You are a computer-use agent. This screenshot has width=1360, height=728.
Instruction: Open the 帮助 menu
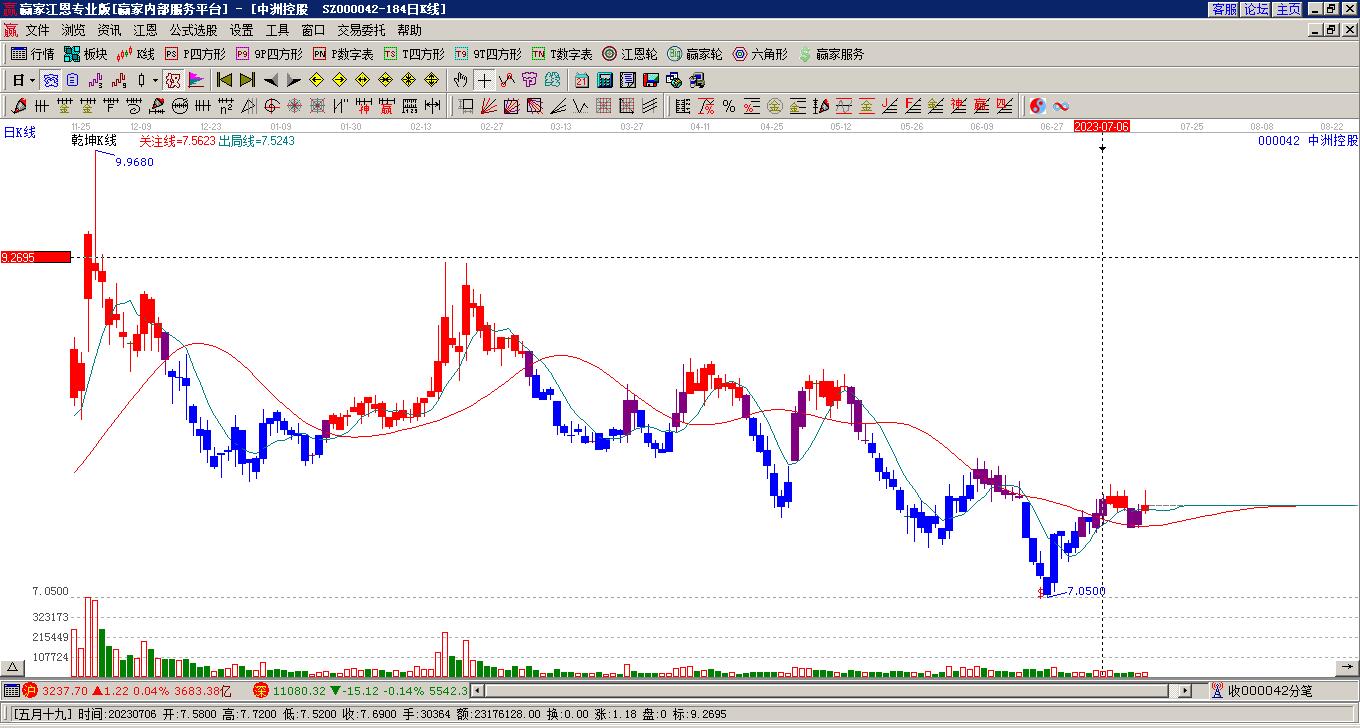pos(409,31)
